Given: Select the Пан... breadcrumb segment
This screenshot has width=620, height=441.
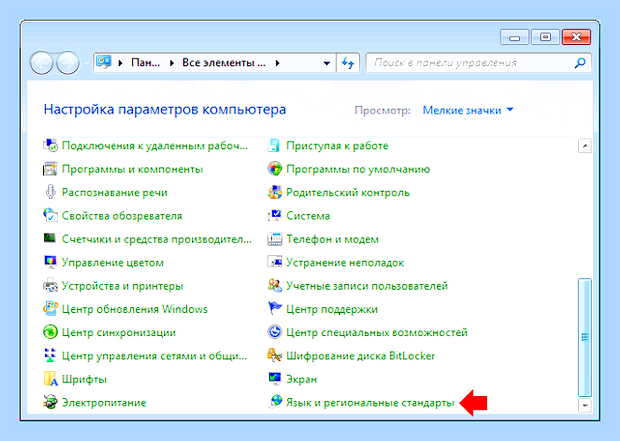Looking at the screenshot, I should [x=146, y=63].
